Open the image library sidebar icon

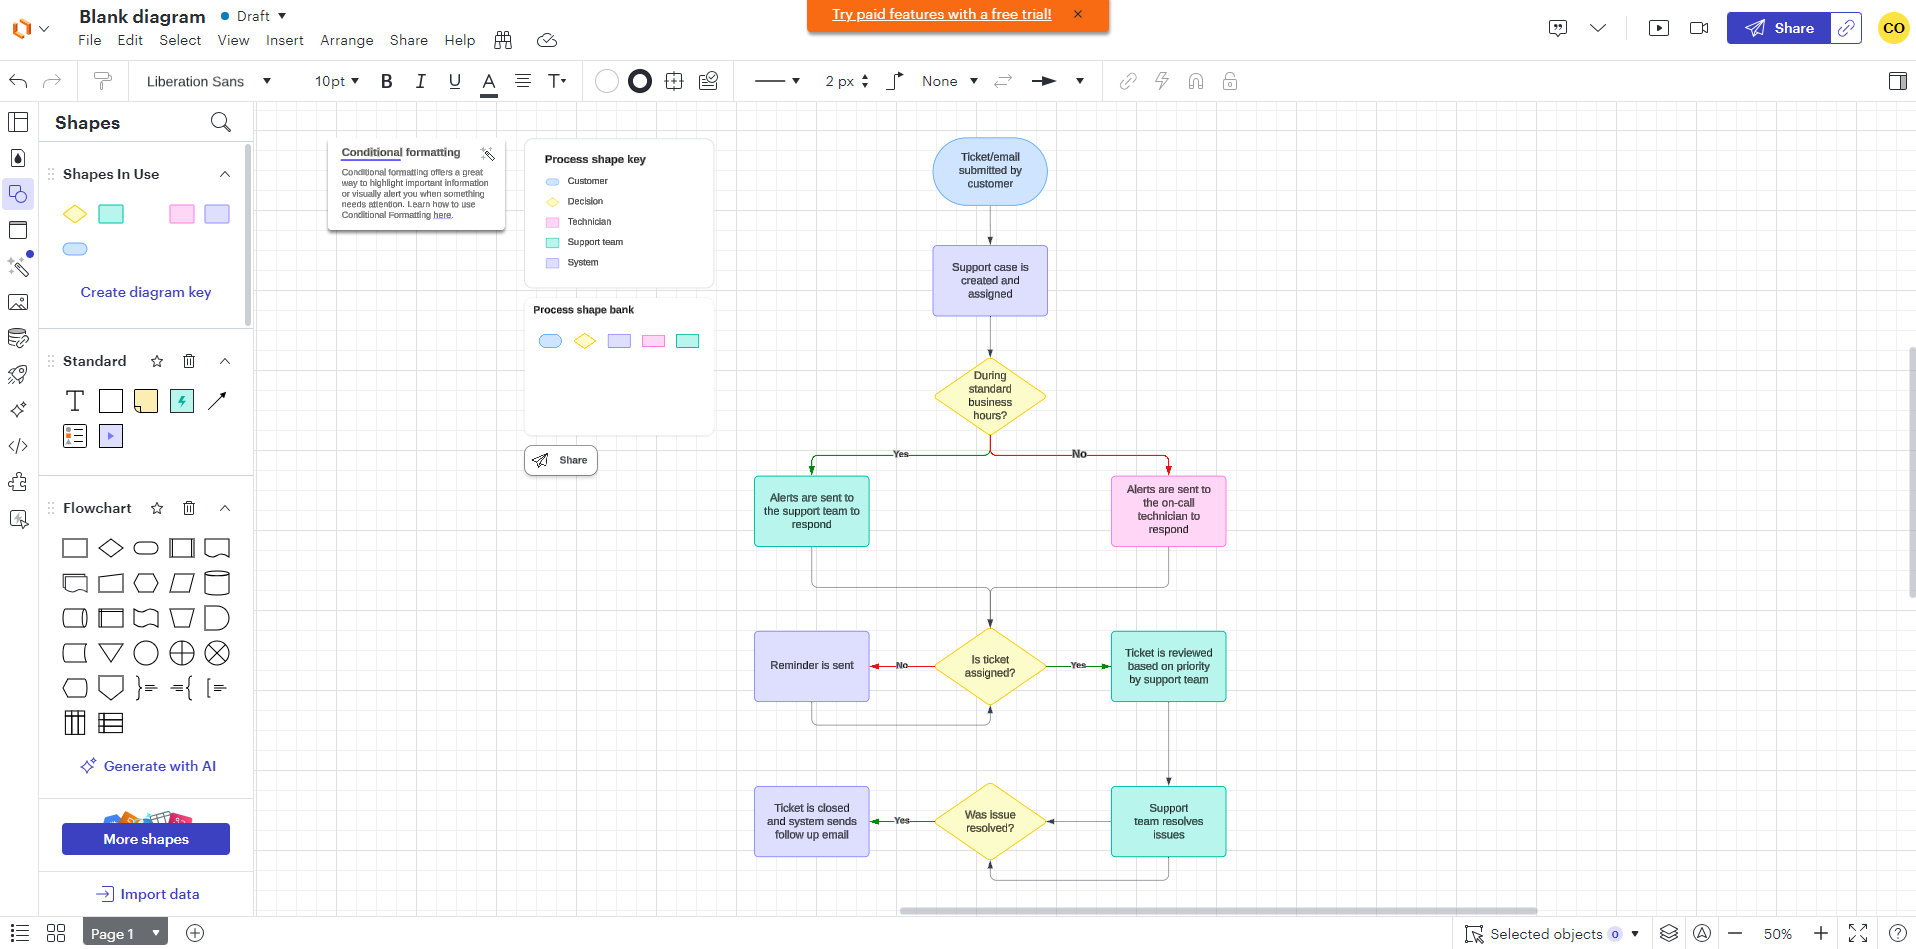[x=18, y=302]
